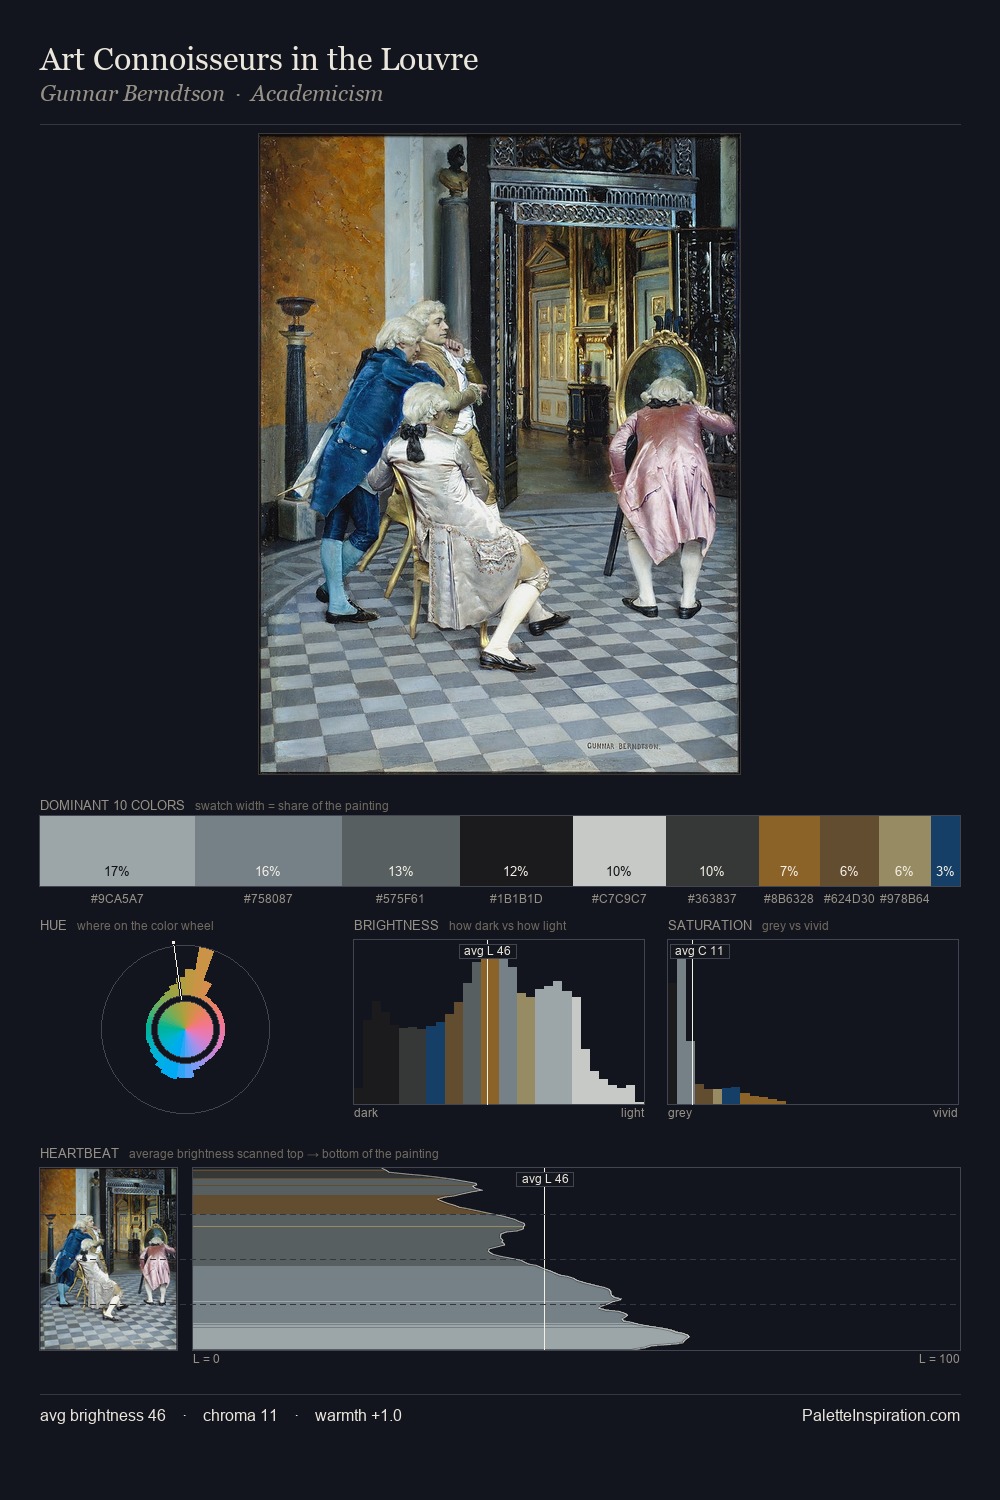1000x1500 pixels.
Task: Click the 'dark' brightness axis label
Action: [x=366, y=1113]
